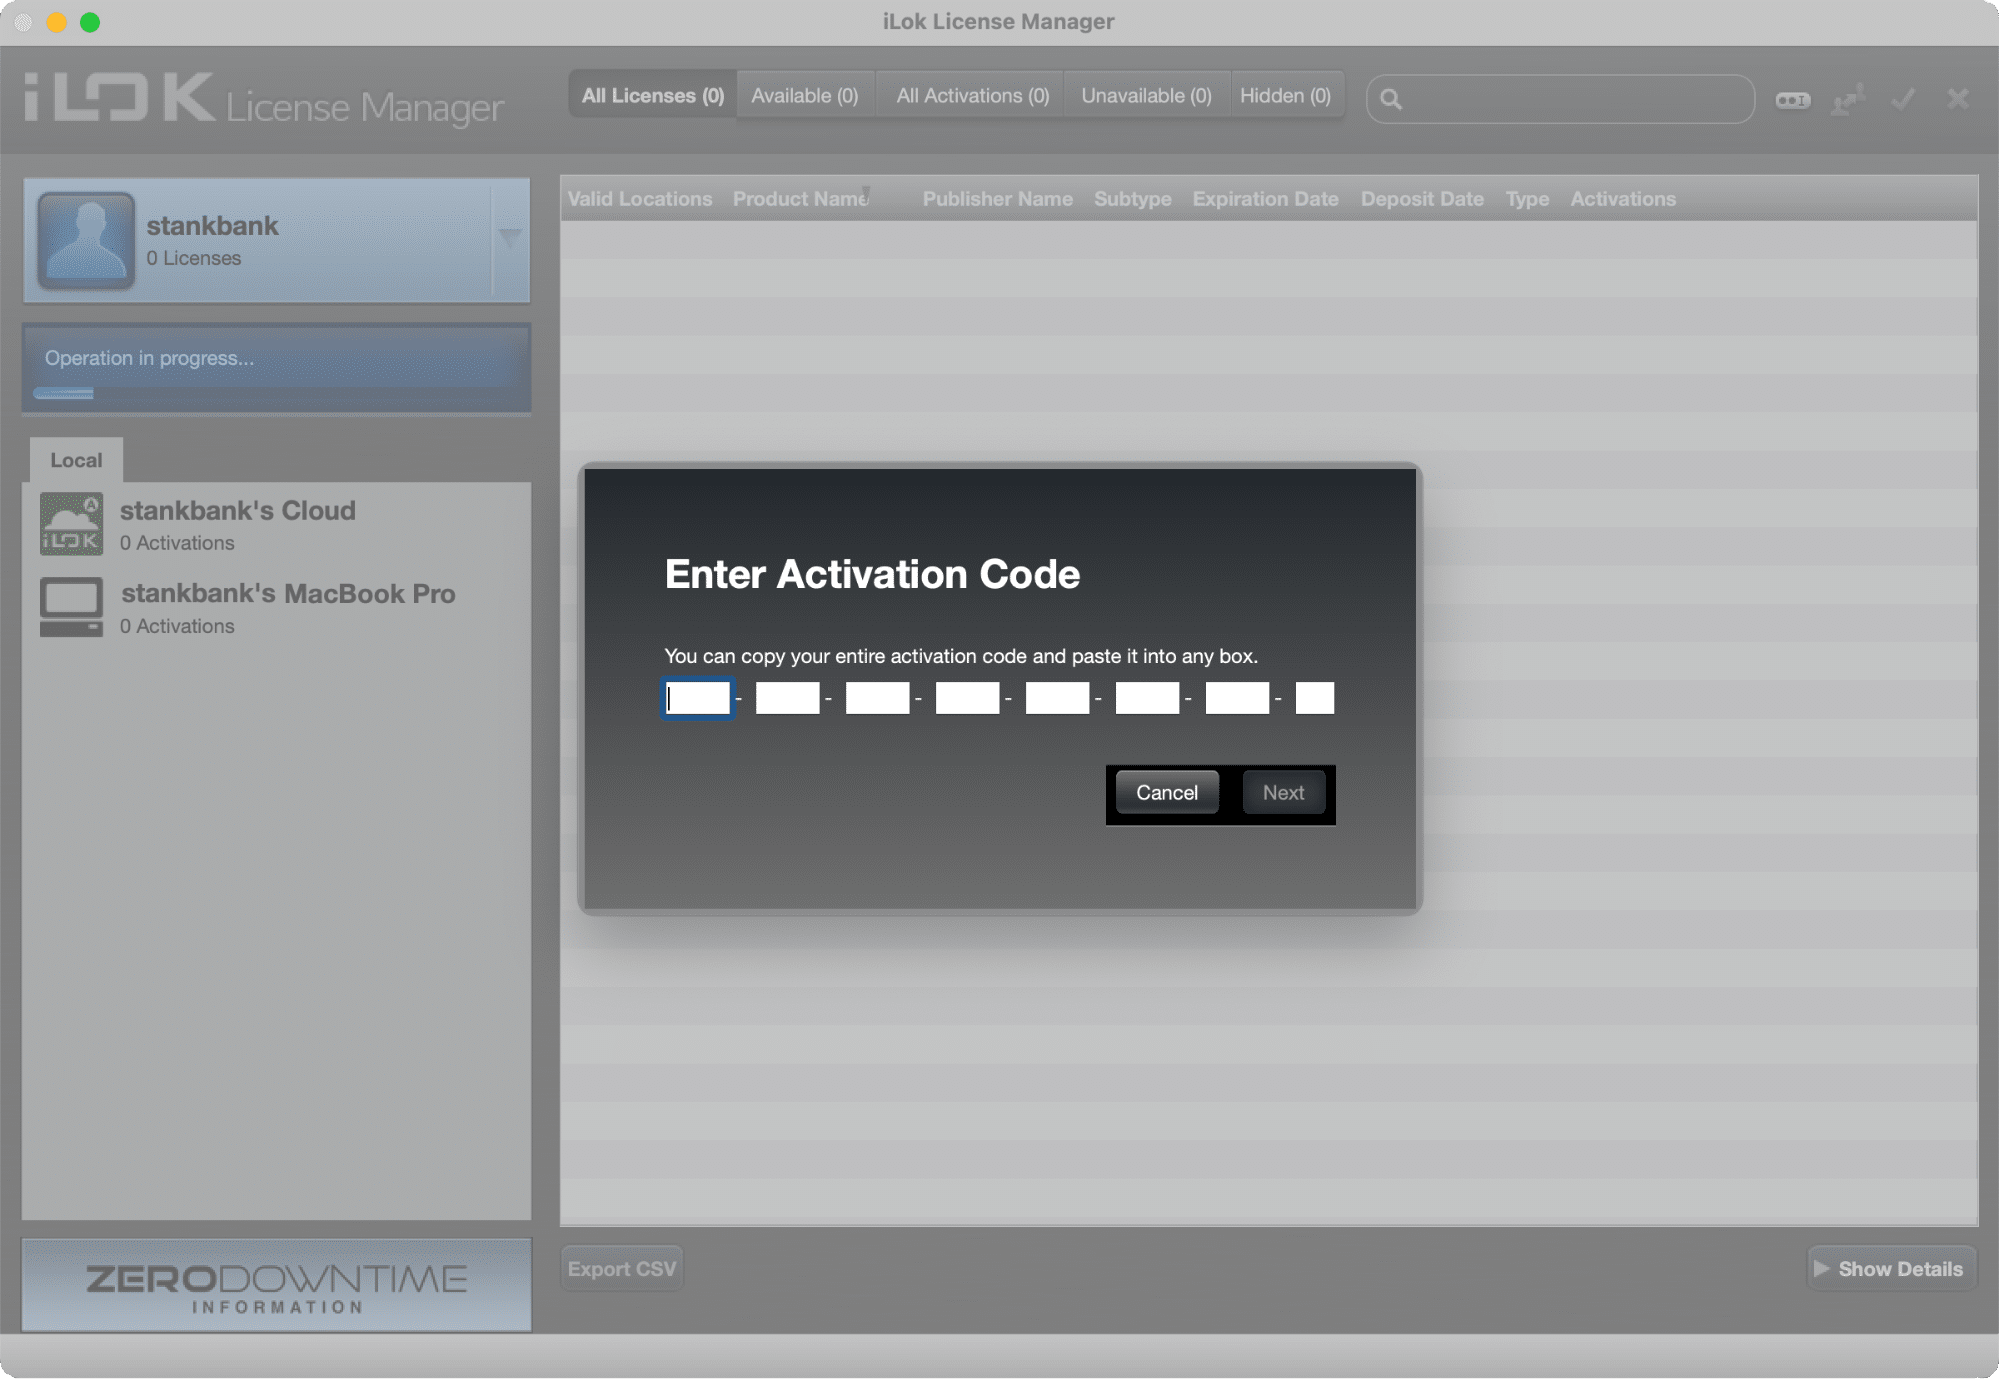Click the magnifying glass search icon
The height and width of the screenshot is (1380, 1999).
click(1390, 99)
